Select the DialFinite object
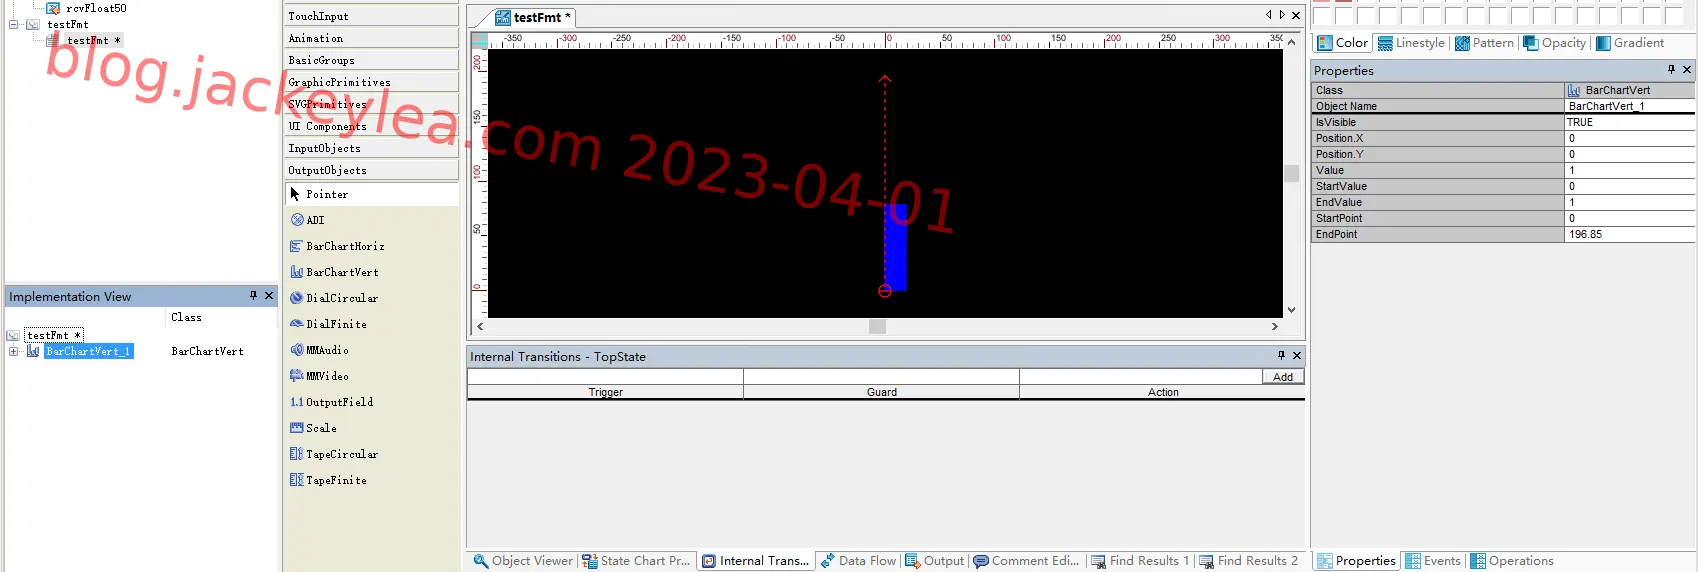The height and width of the screenshot is (572, 1698). 328,324
